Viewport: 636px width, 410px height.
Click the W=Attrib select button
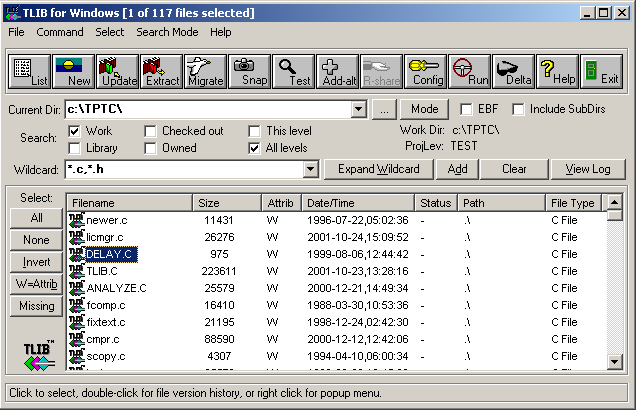37,284
